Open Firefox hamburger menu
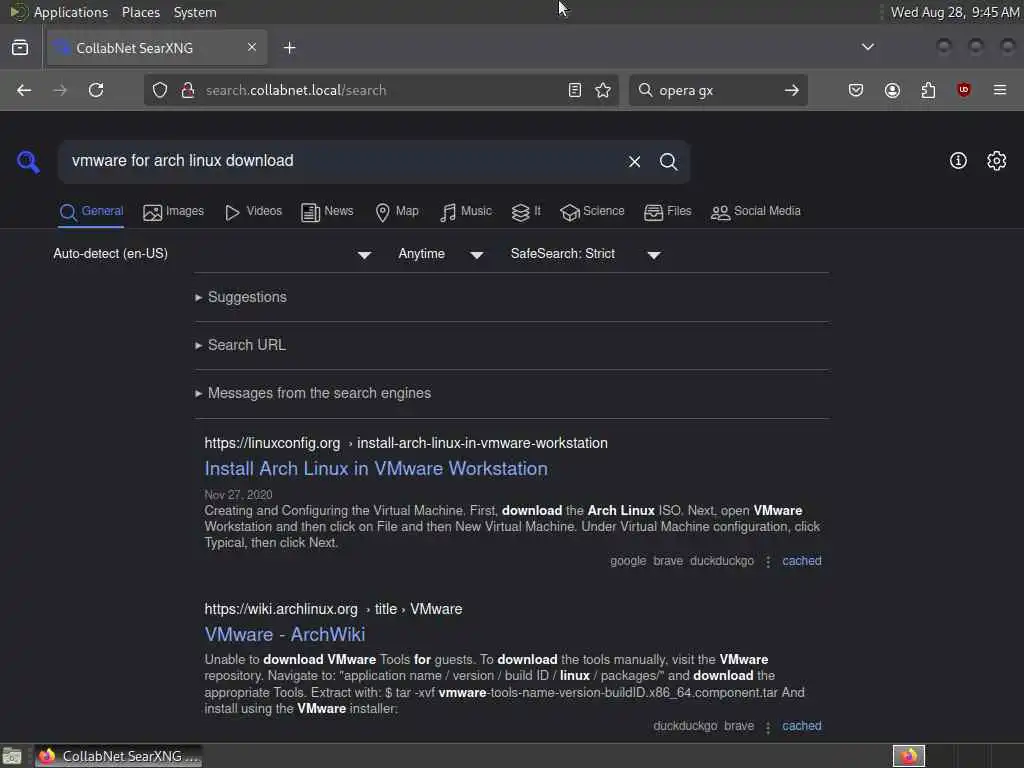The image size is (1024, 768). click(1000, 90)
